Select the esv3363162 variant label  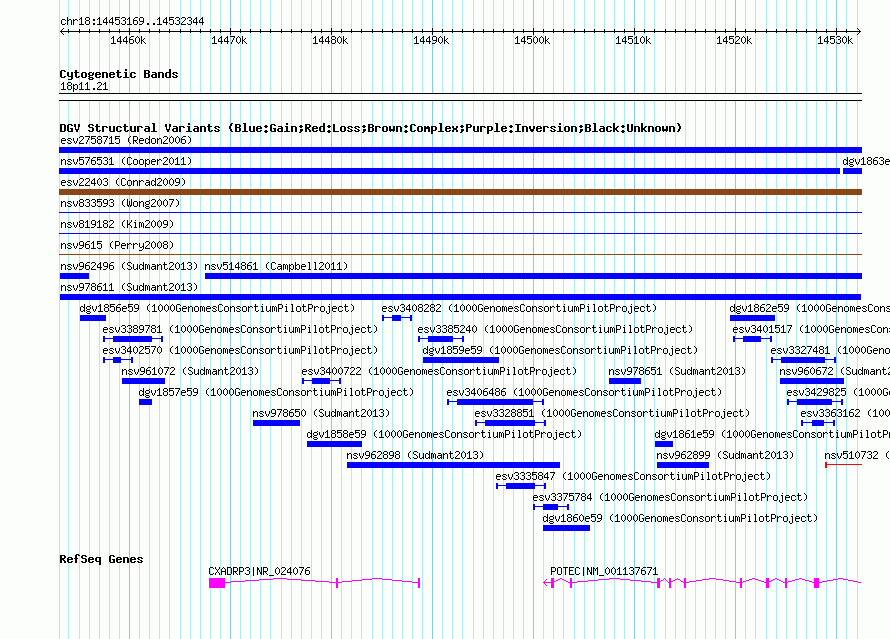tap(845, 413)
